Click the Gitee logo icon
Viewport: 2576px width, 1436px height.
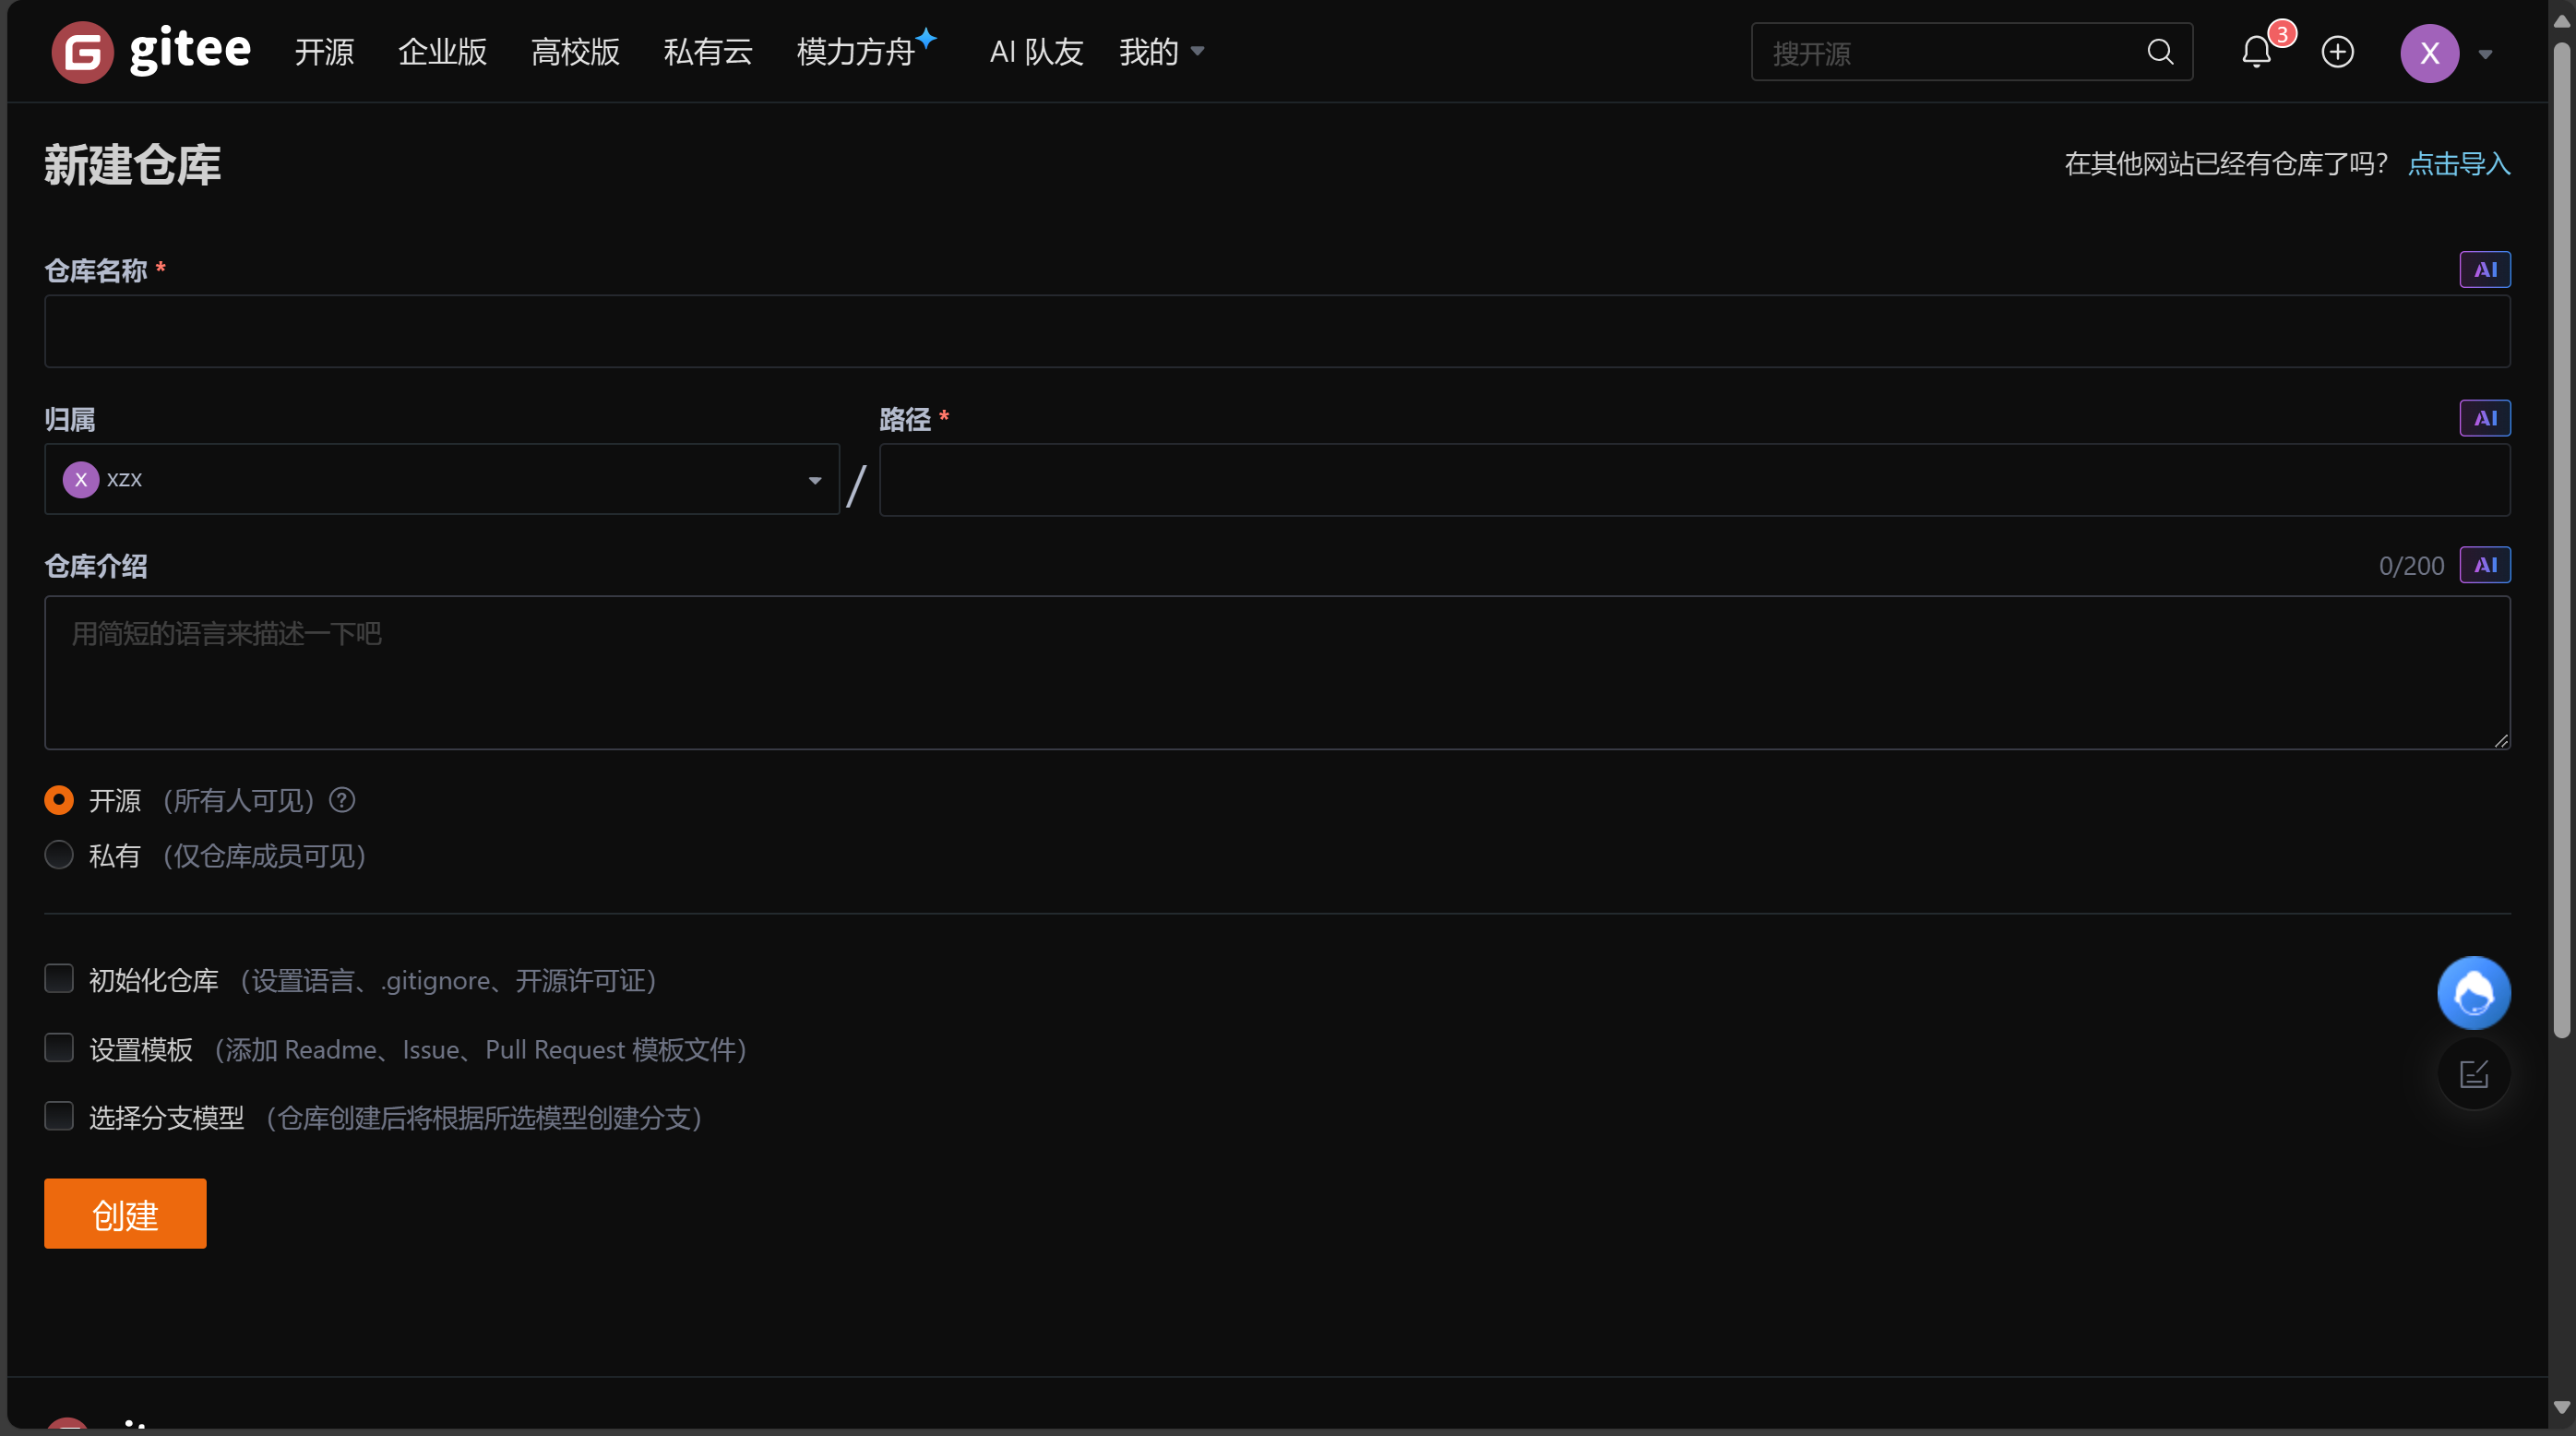(82, 52)
